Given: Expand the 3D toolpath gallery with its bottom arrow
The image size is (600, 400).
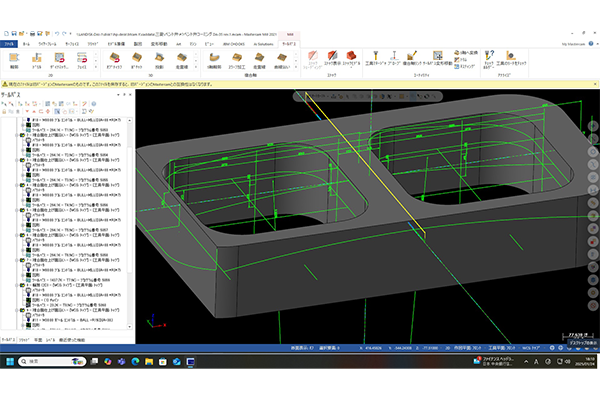Looking at the screenshot, I should click(196, 67).
